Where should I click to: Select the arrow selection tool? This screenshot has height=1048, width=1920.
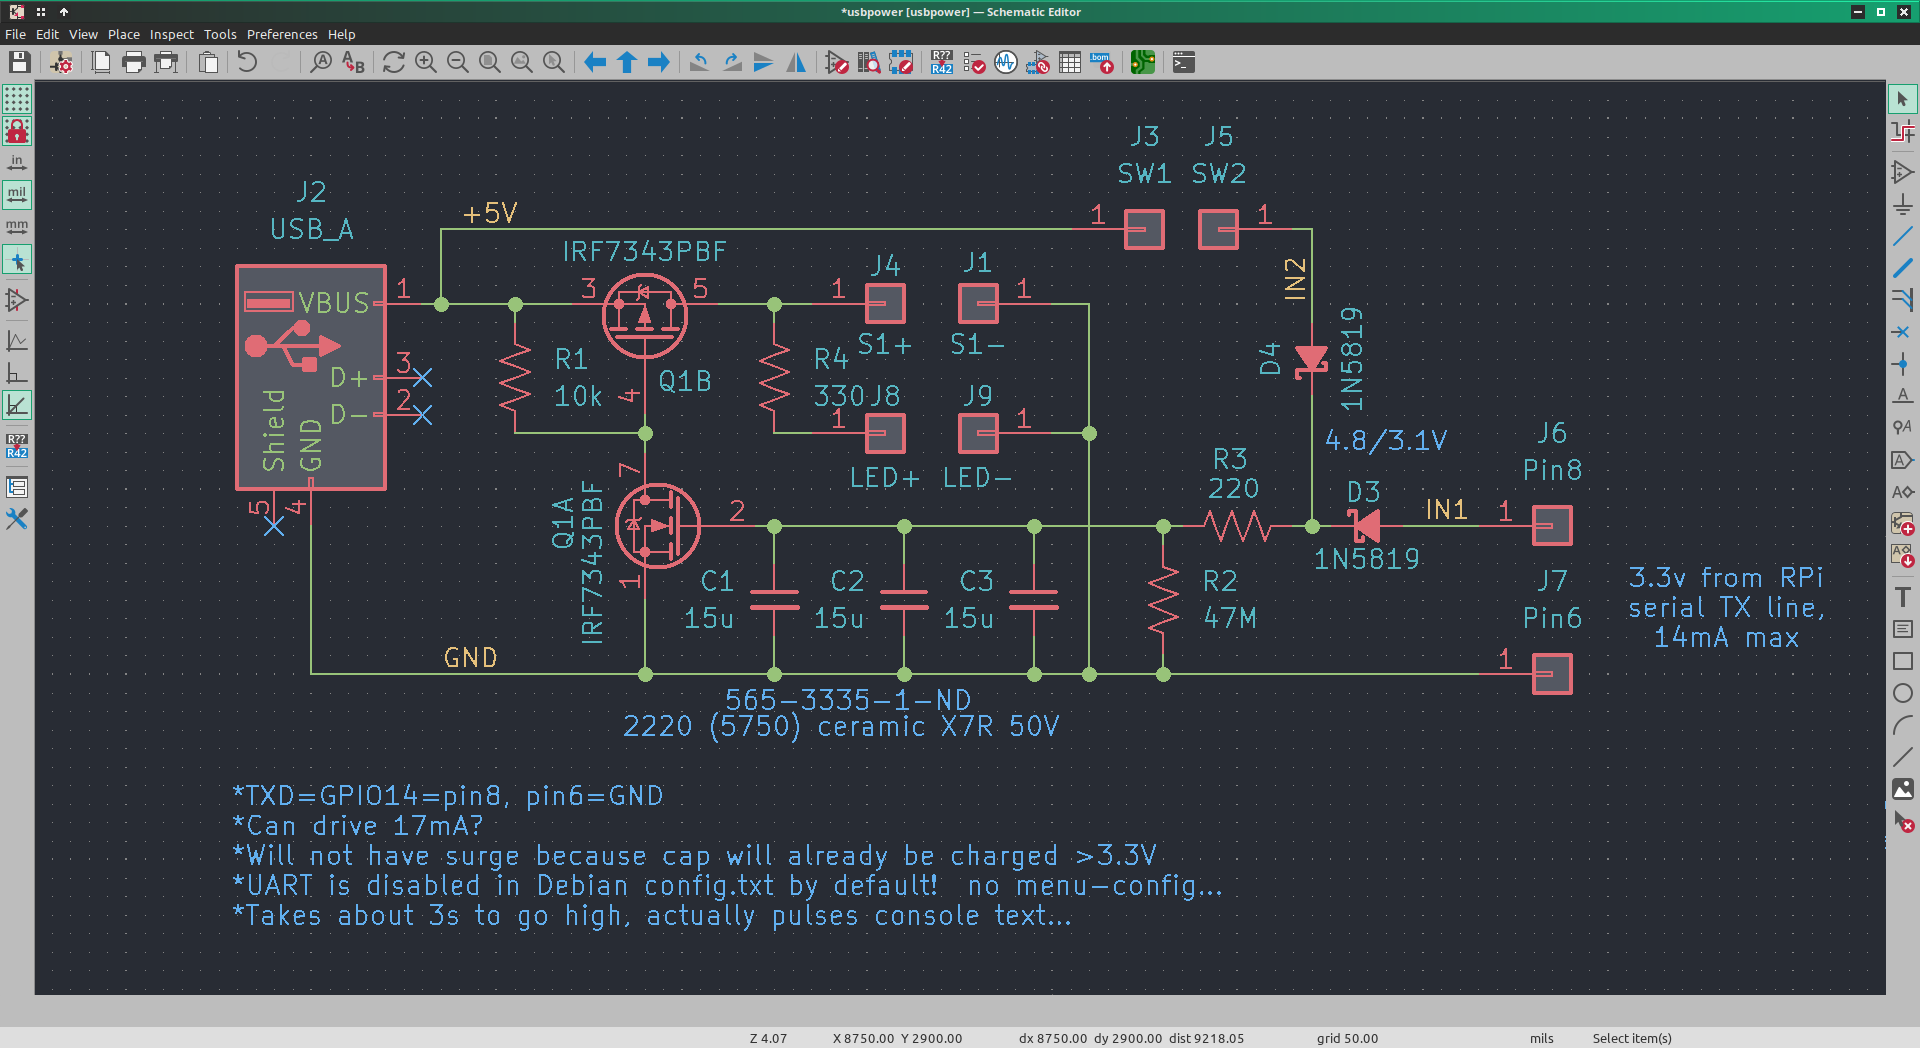tap(1902, 99)
